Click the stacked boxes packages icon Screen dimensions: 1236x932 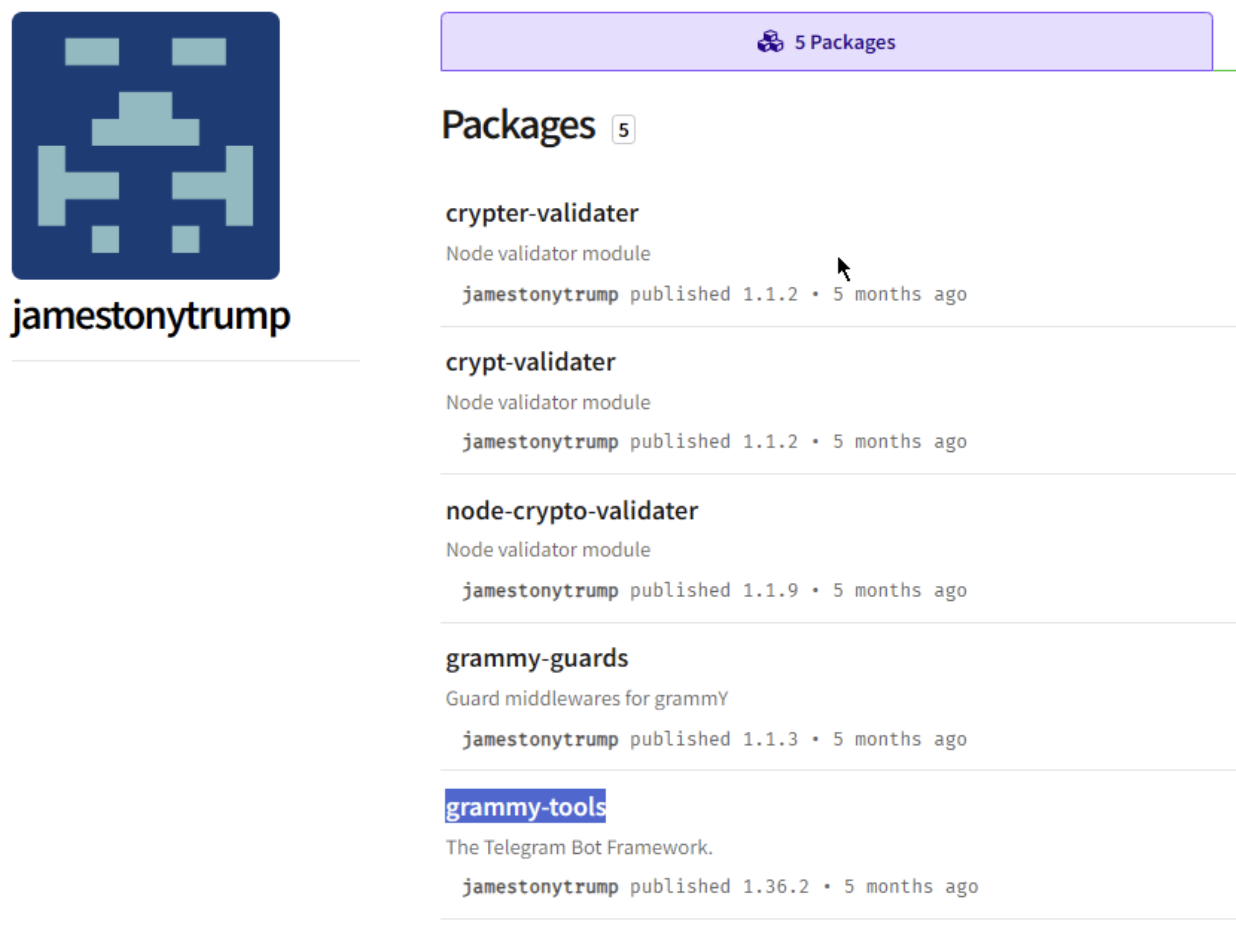click(x=770, y=42)
